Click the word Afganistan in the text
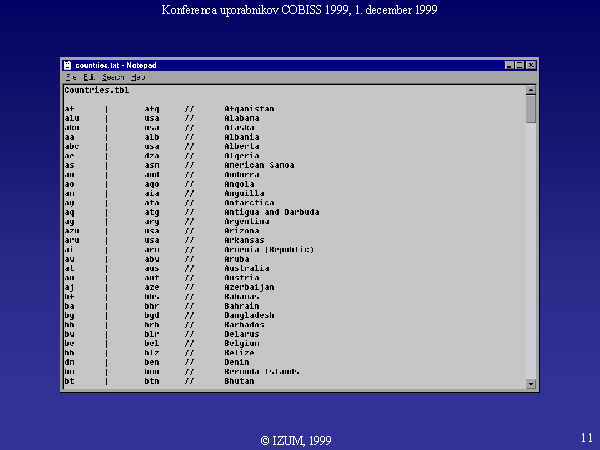The width and height of the screenshot is (600, 450). click(x=249, y=108)
